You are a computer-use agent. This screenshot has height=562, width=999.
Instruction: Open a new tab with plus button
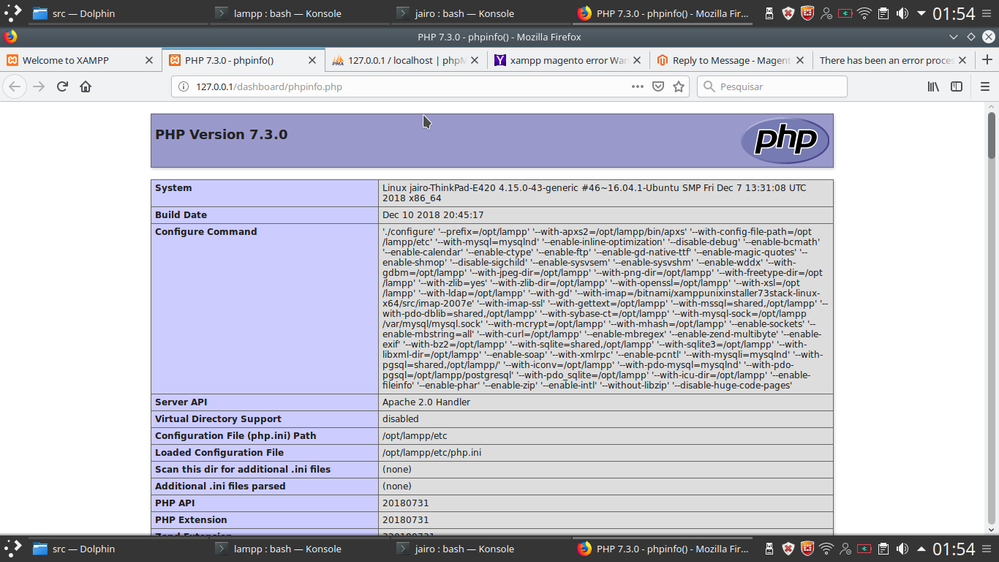pos(962,60)
